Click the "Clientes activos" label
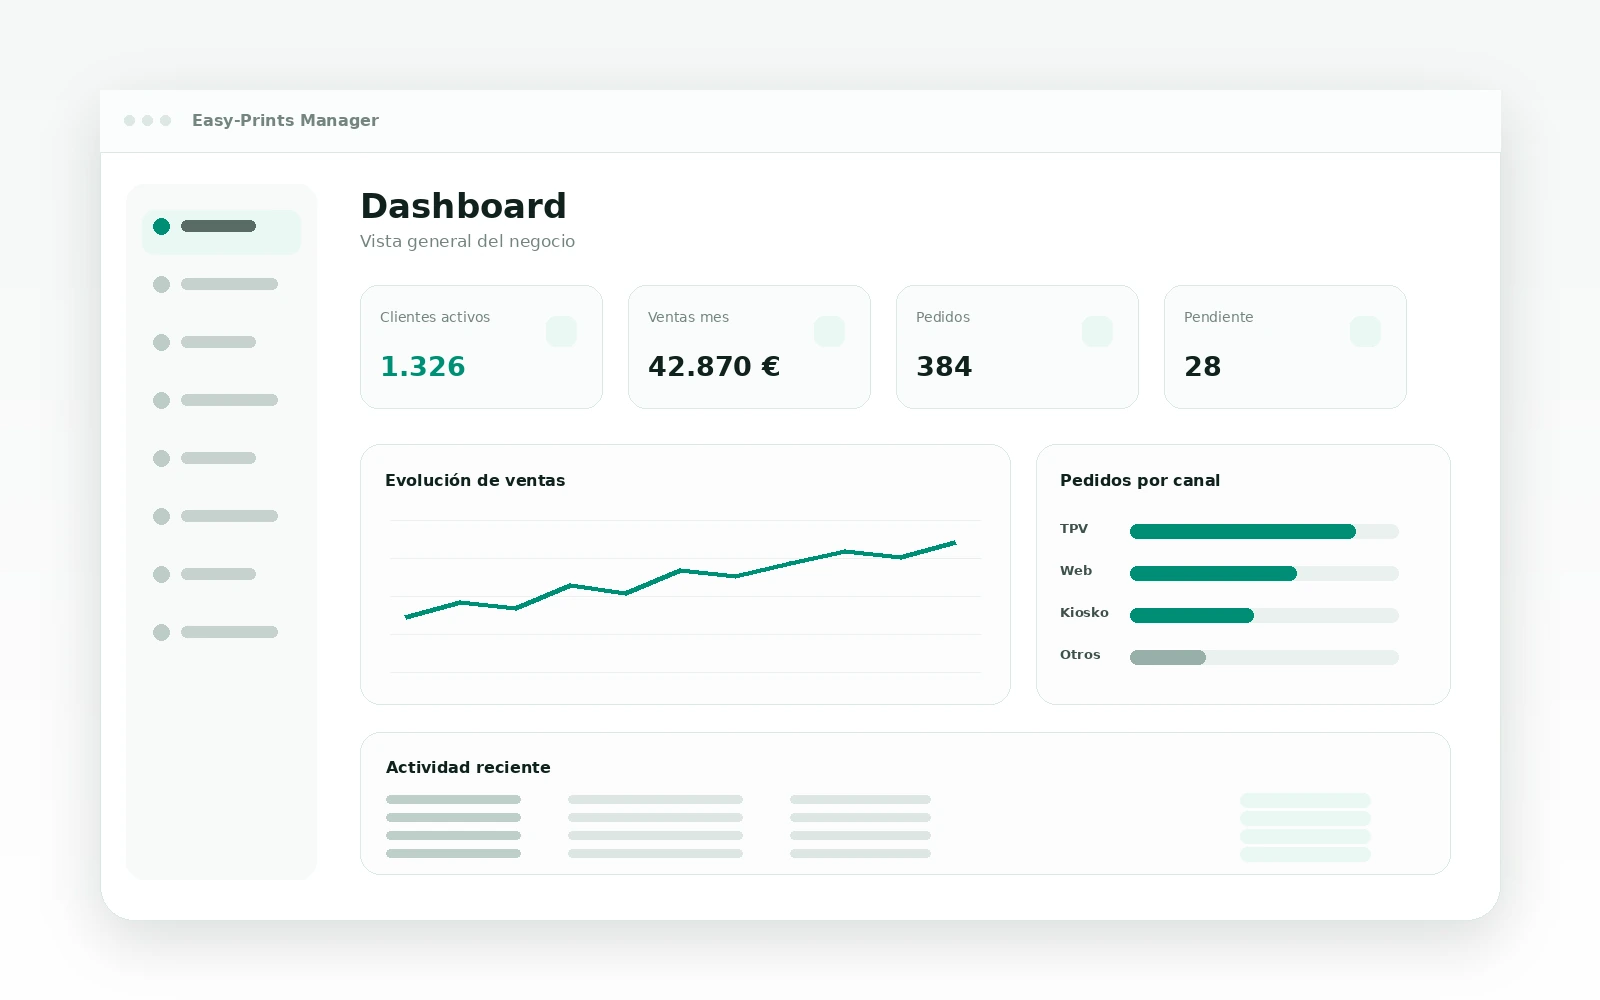1600x1000 pixels. coord(435,317)
